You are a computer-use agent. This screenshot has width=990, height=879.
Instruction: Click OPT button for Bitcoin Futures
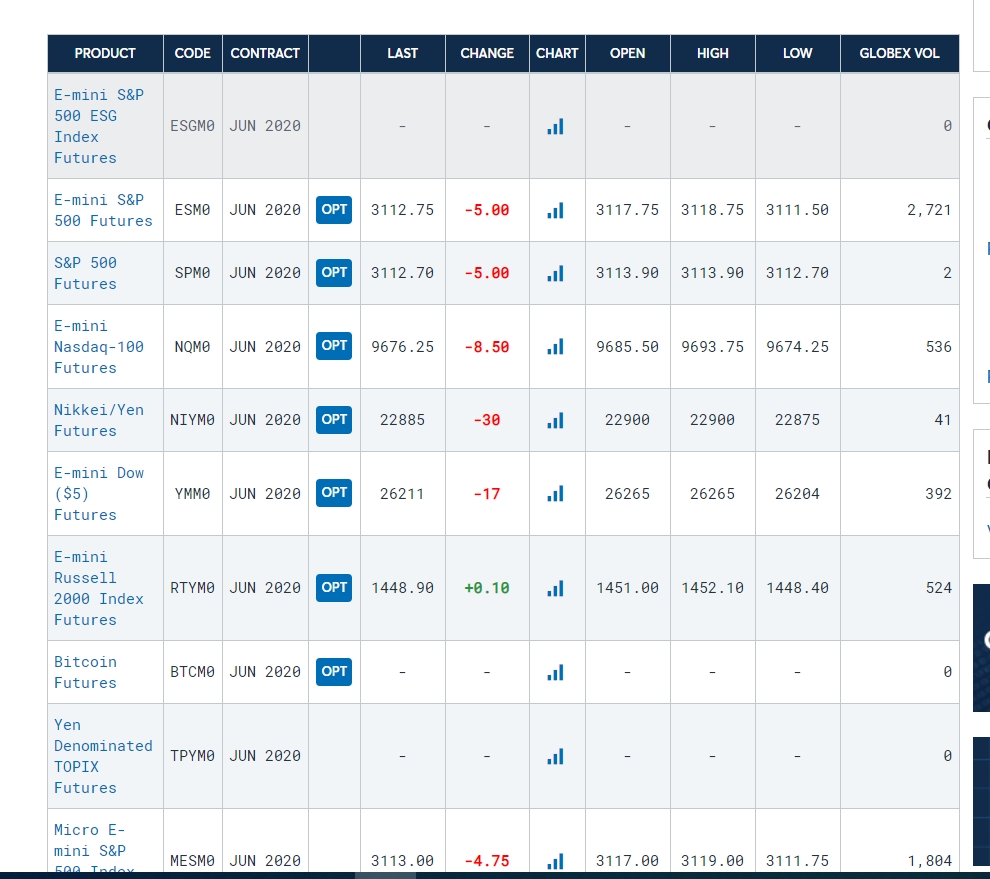pyautogui.click(x=334, y=672)
